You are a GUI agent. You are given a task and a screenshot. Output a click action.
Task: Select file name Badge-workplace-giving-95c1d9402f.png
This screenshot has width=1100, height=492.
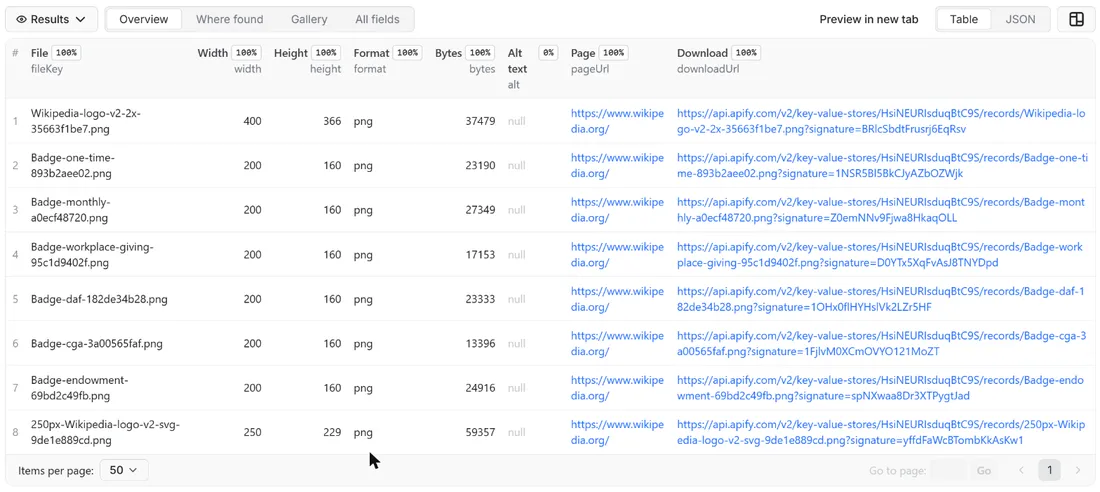tap(92, 255)
